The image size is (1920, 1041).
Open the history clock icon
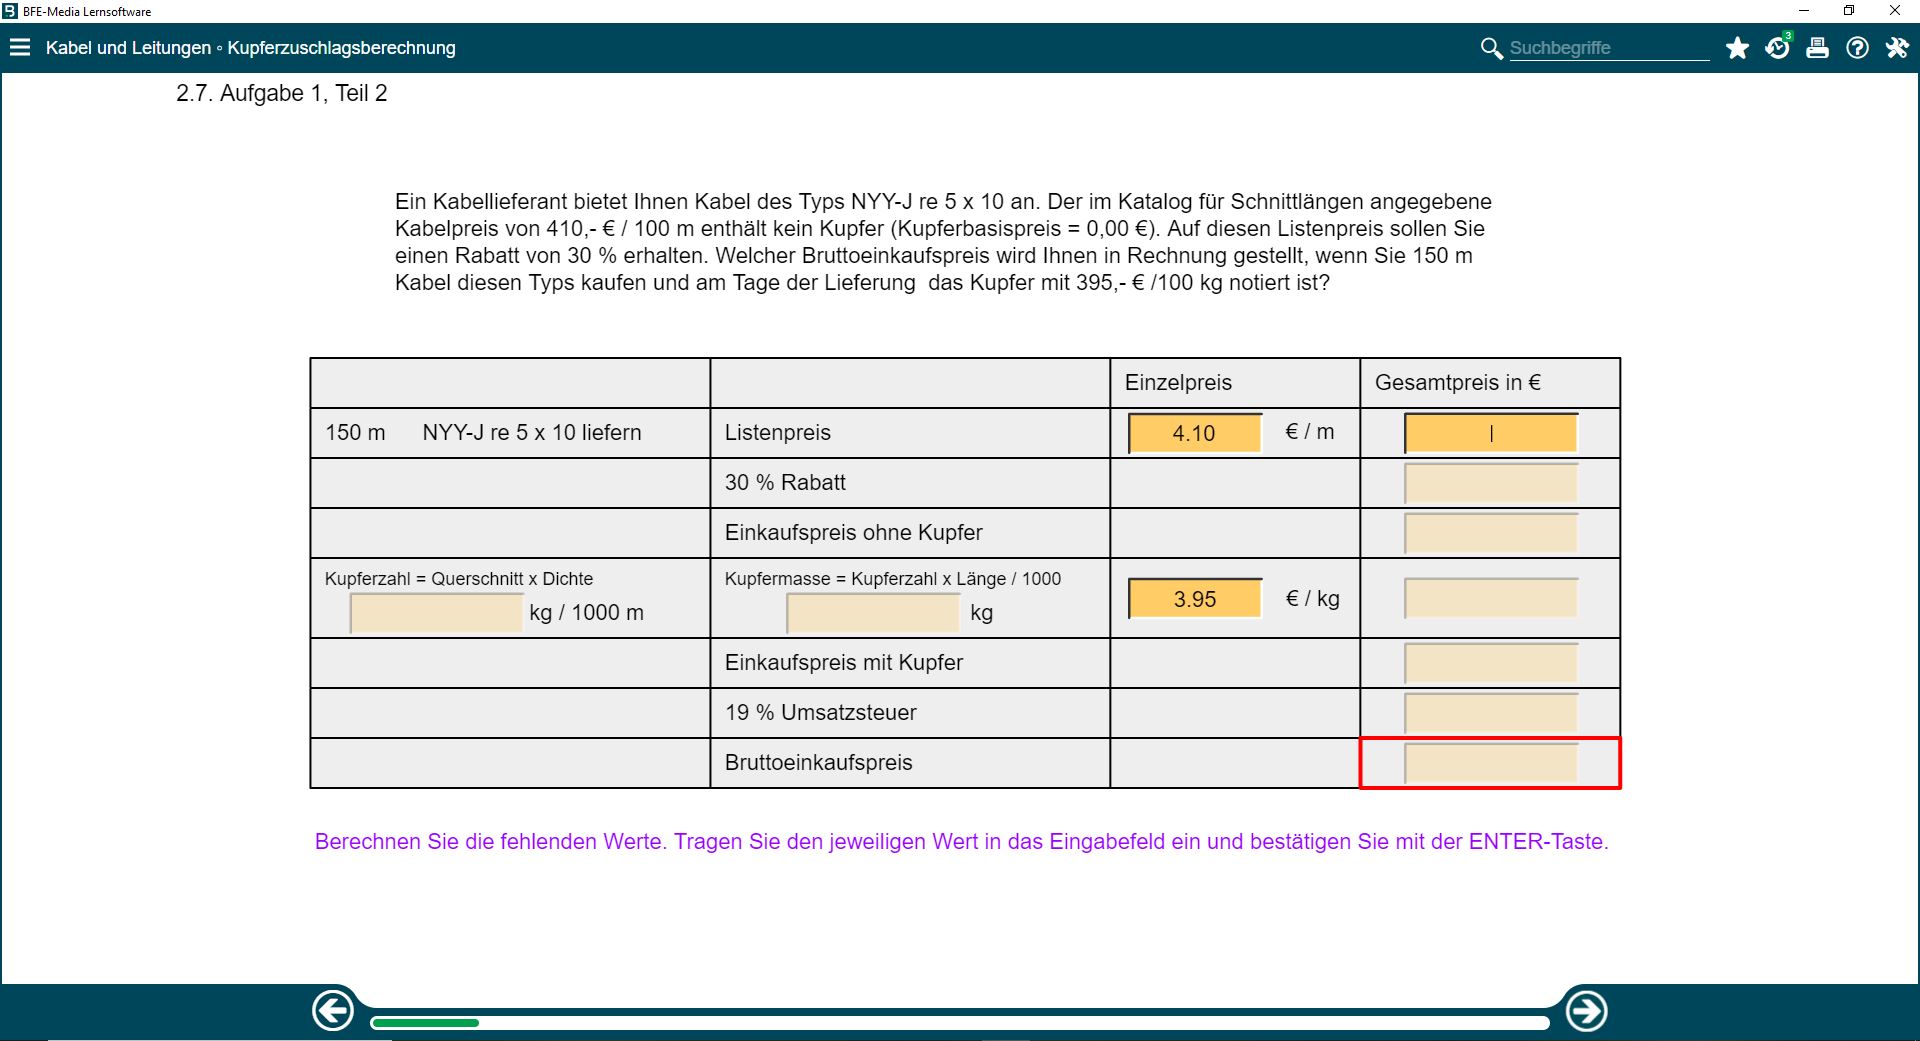(1777, 48)
